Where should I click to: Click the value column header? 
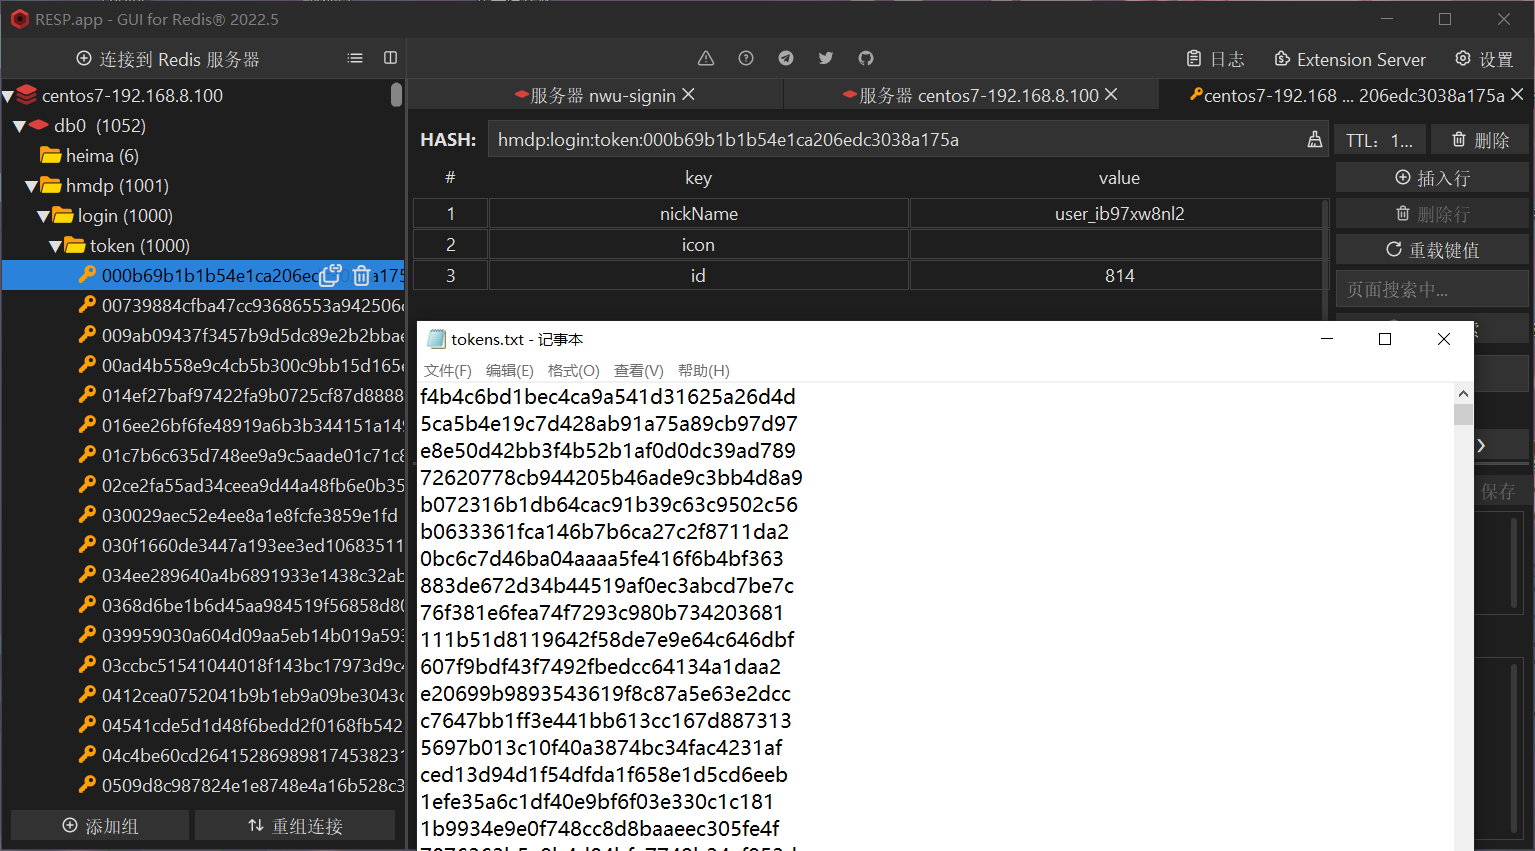(1119, 178)
